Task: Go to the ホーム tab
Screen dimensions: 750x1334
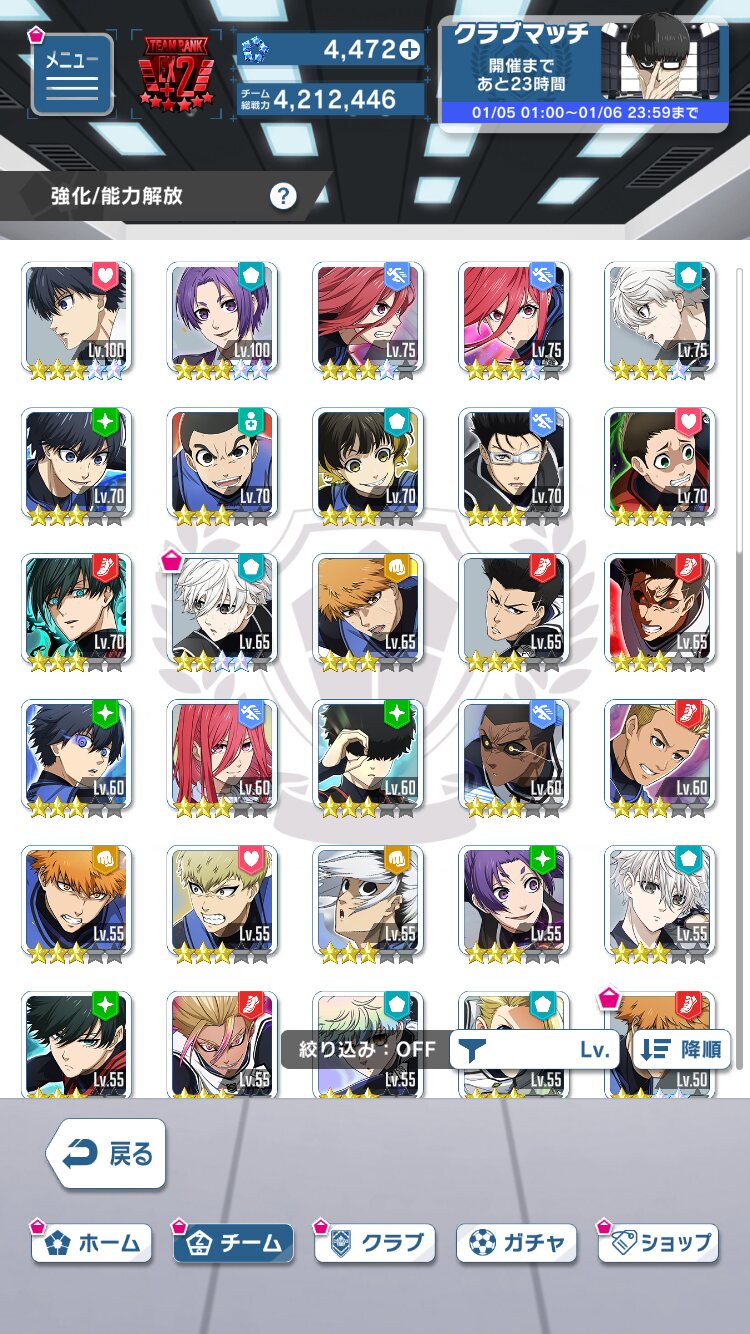Action: [91, 1243]
